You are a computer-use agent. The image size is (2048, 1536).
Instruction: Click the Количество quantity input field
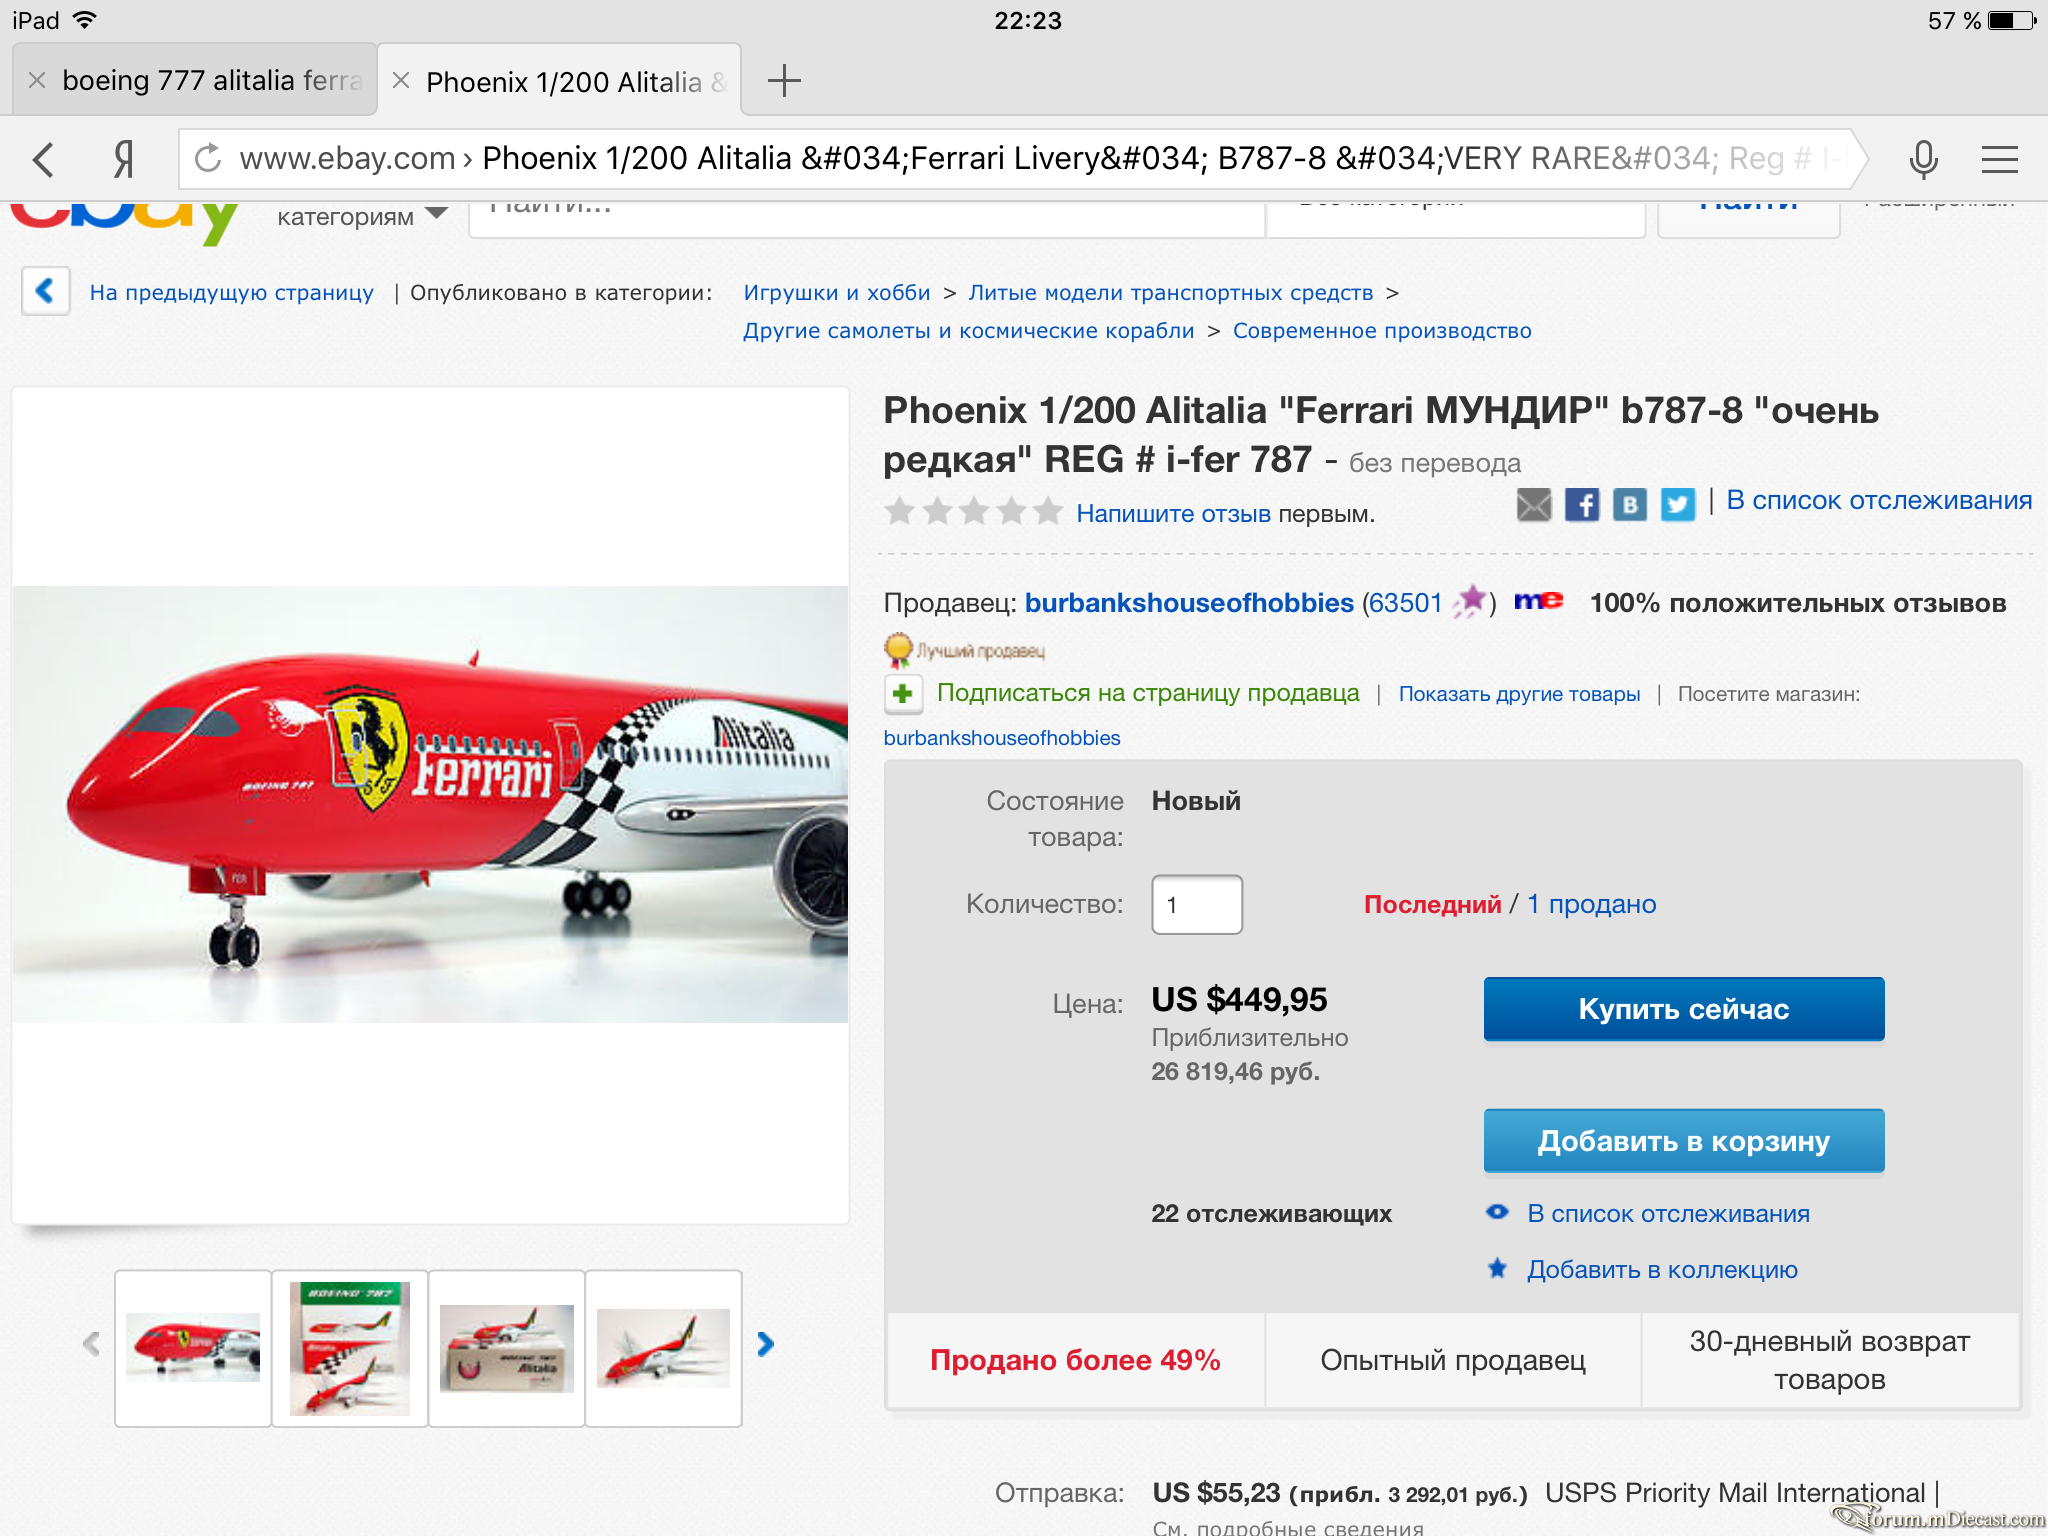coord(1197,905)
